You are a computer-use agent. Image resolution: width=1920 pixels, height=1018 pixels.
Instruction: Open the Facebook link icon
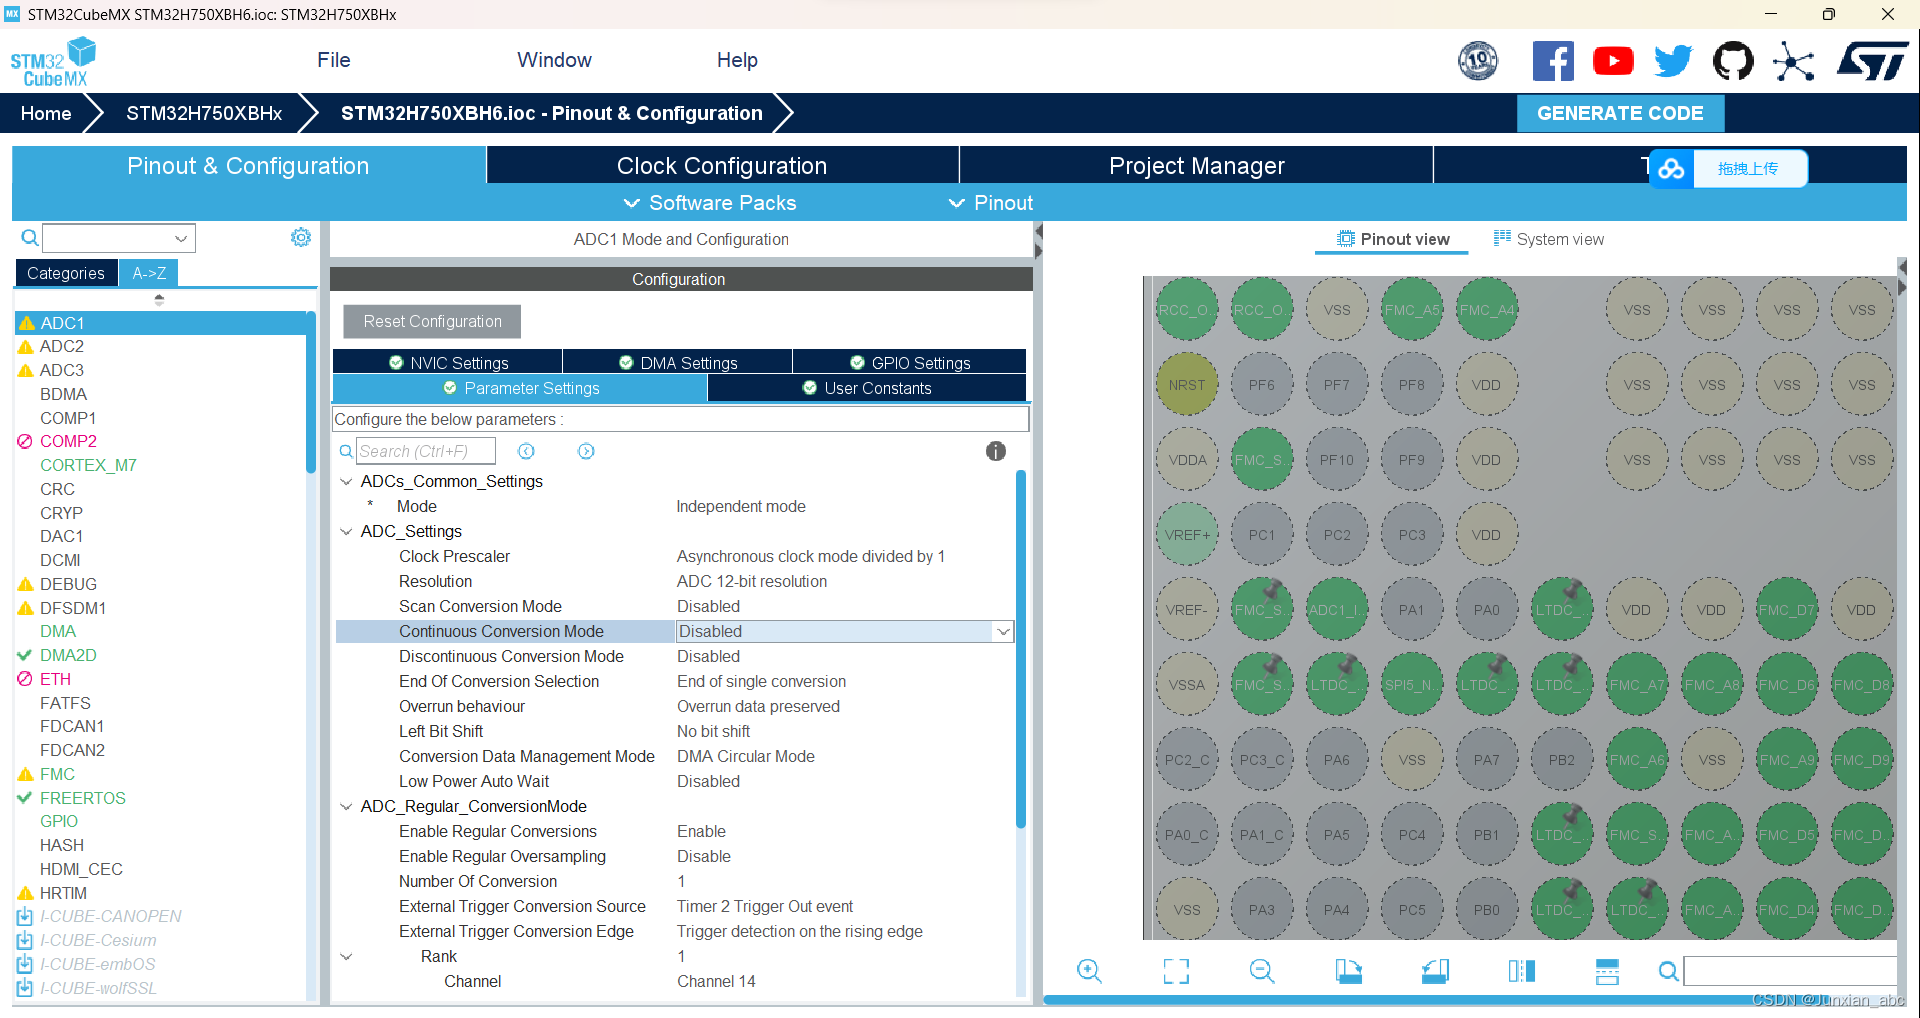click(1553, 61)
